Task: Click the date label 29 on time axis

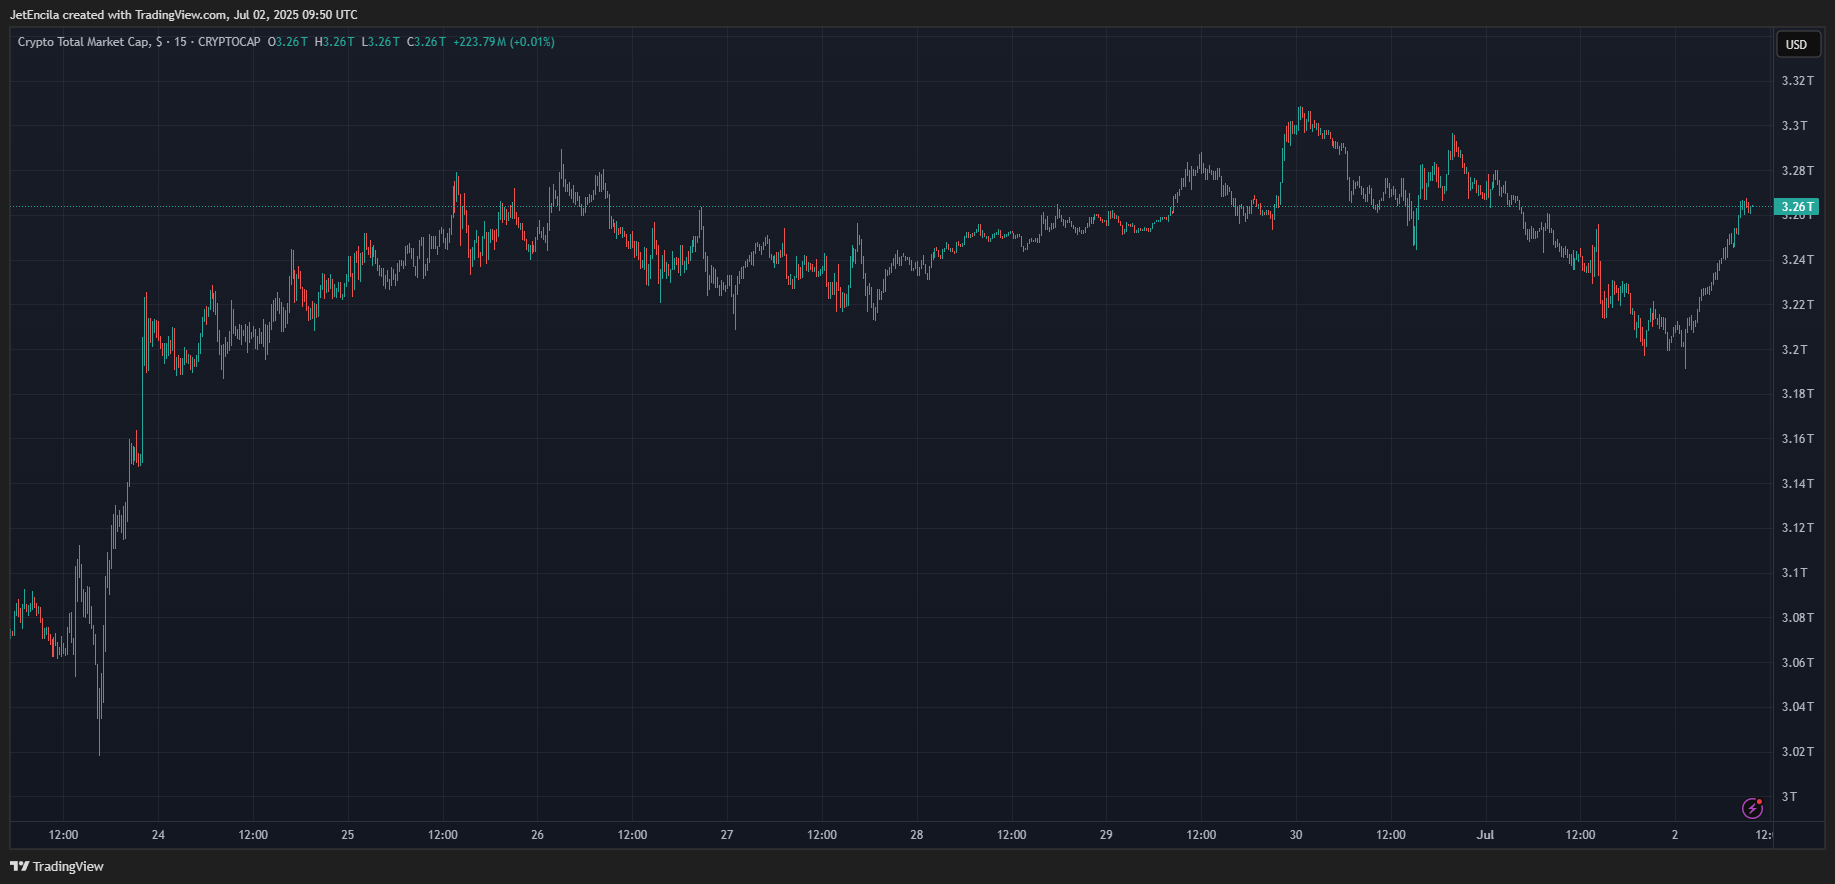Action: pyautogui.click(x=1106, y=835)
